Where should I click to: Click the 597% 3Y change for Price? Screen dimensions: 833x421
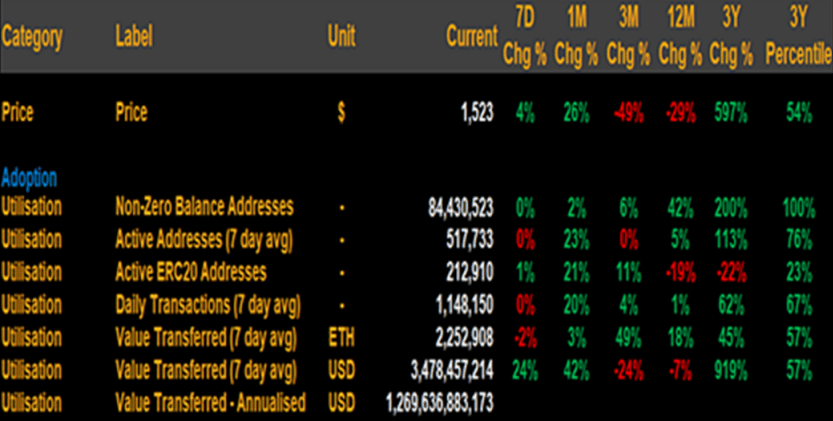pos(730,113)
